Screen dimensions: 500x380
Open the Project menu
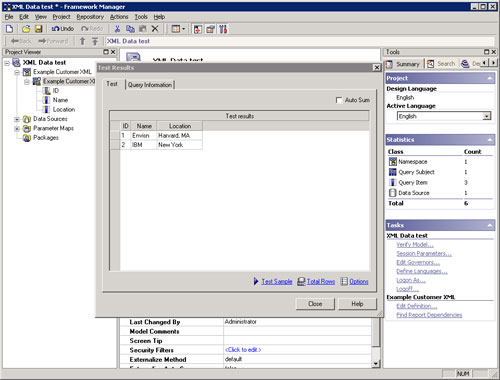tap(61, 17)
